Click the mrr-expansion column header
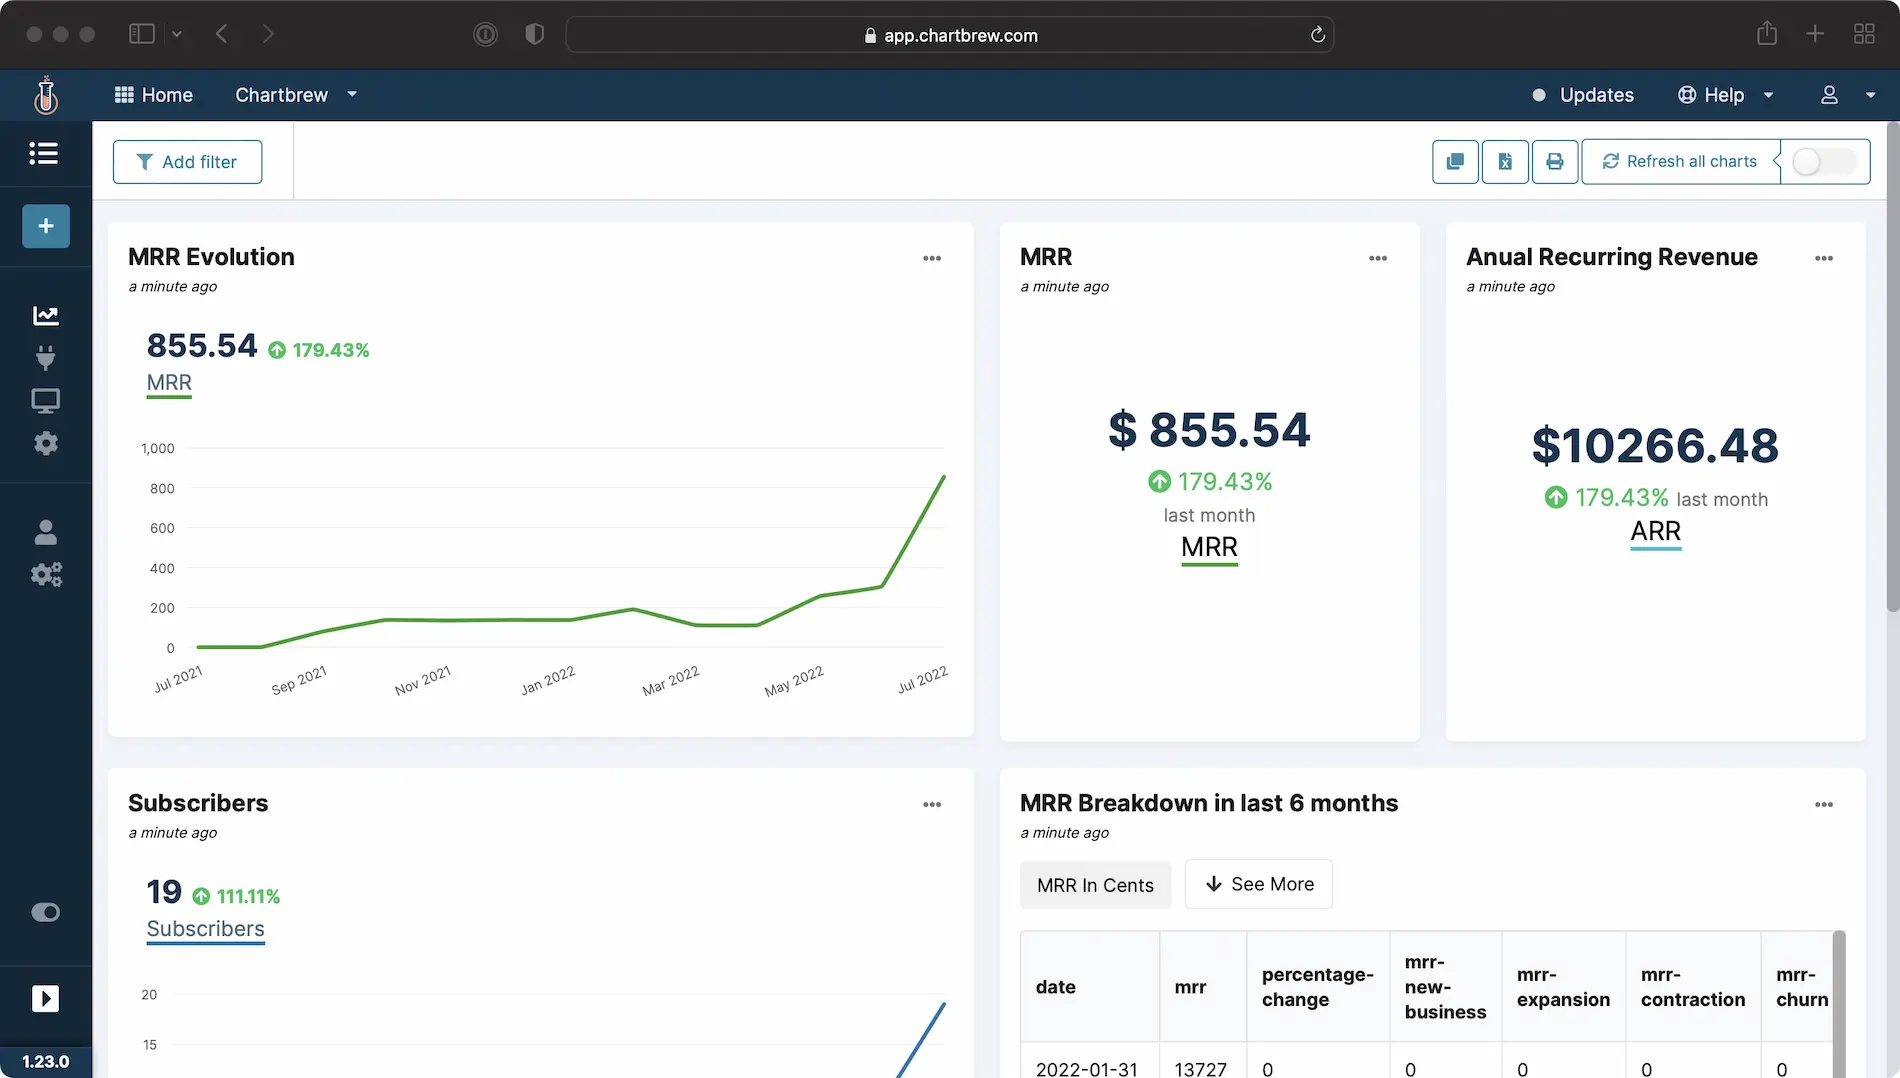1900x1078 pixels. [x=1563, y=987]
